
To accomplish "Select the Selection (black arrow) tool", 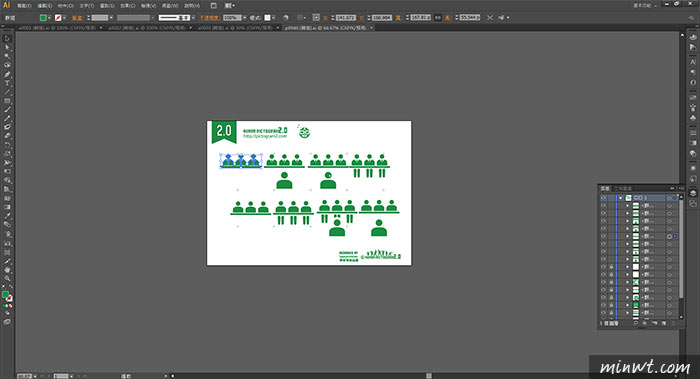I will pyautogui.click(x=7, y=39).
